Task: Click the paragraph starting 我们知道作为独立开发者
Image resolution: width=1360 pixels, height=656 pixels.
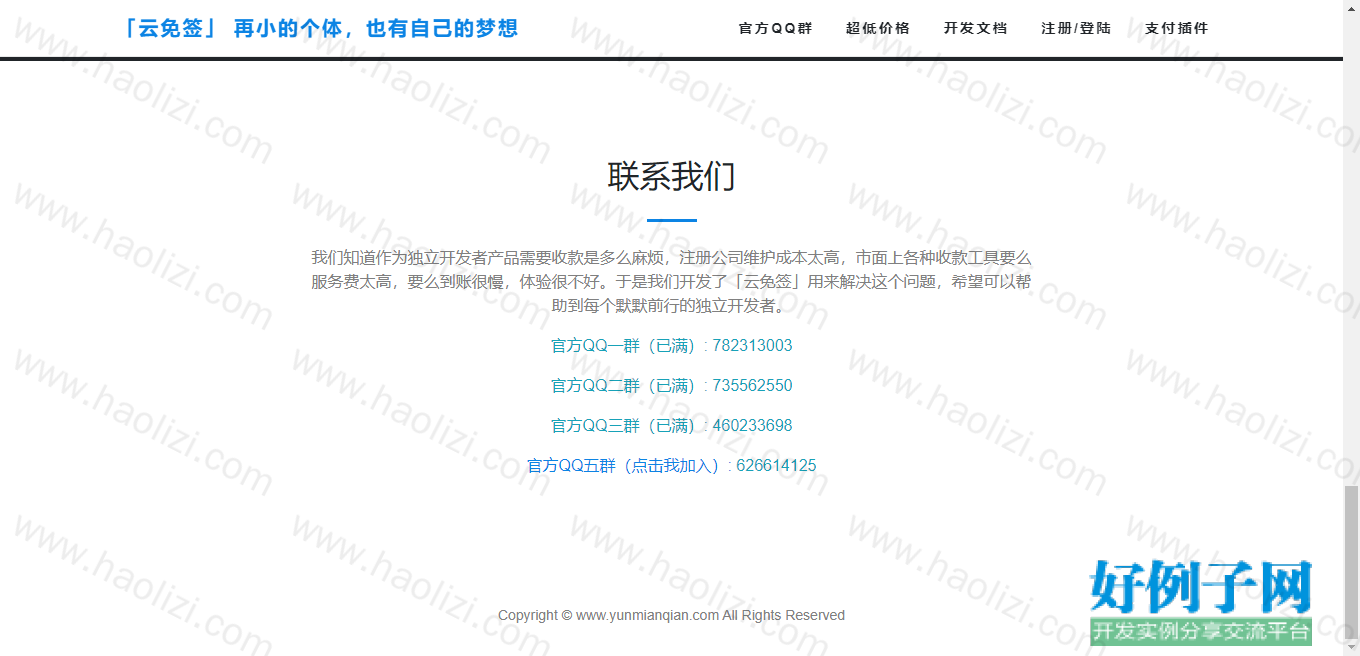Action: pyautogui.click(x=672, y=282)
